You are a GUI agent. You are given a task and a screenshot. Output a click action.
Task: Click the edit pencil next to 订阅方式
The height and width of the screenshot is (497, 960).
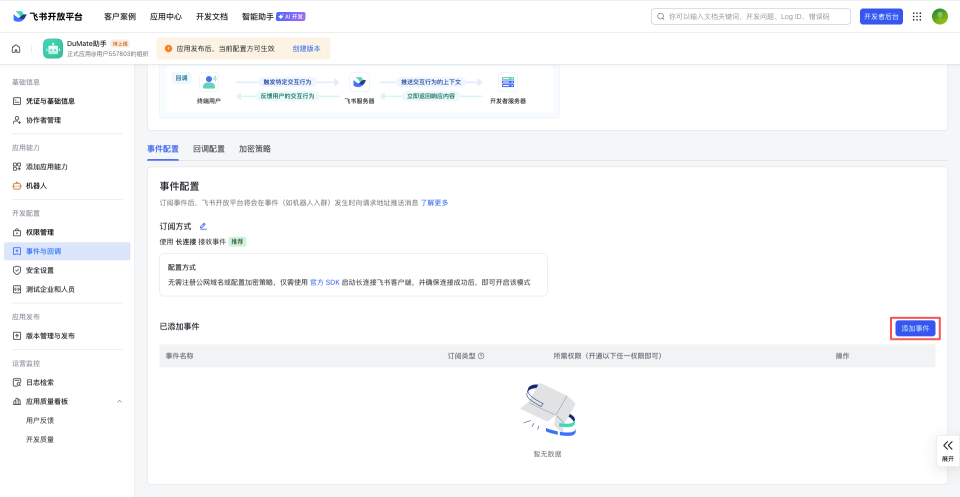click(203, 226)
